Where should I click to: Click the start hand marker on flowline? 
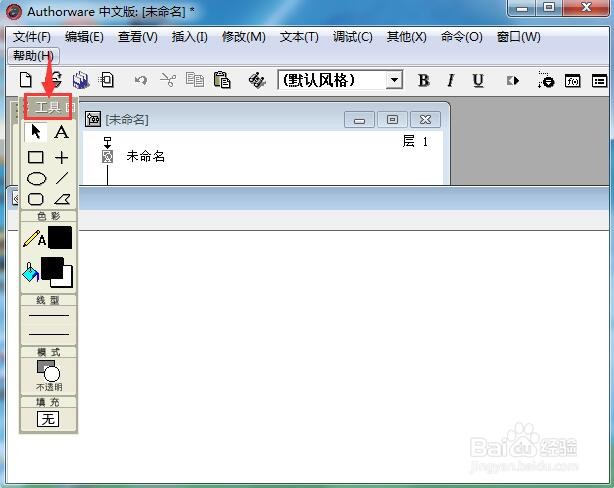pyautogui.click(x=107, y=142)
